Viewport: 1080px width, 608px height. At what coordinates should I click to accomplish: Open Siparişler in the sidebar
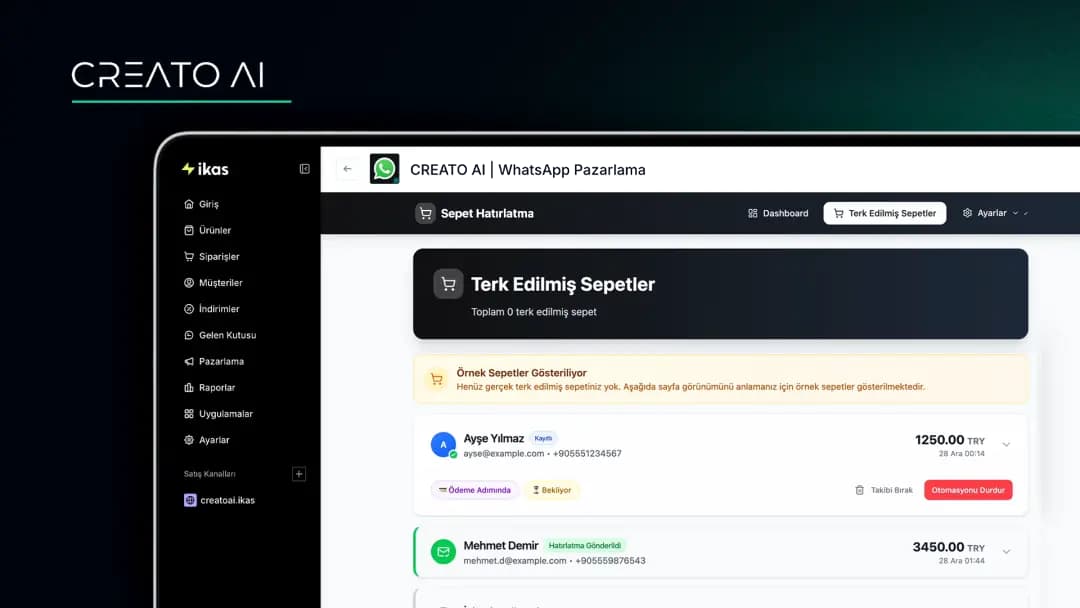(218, 257)
